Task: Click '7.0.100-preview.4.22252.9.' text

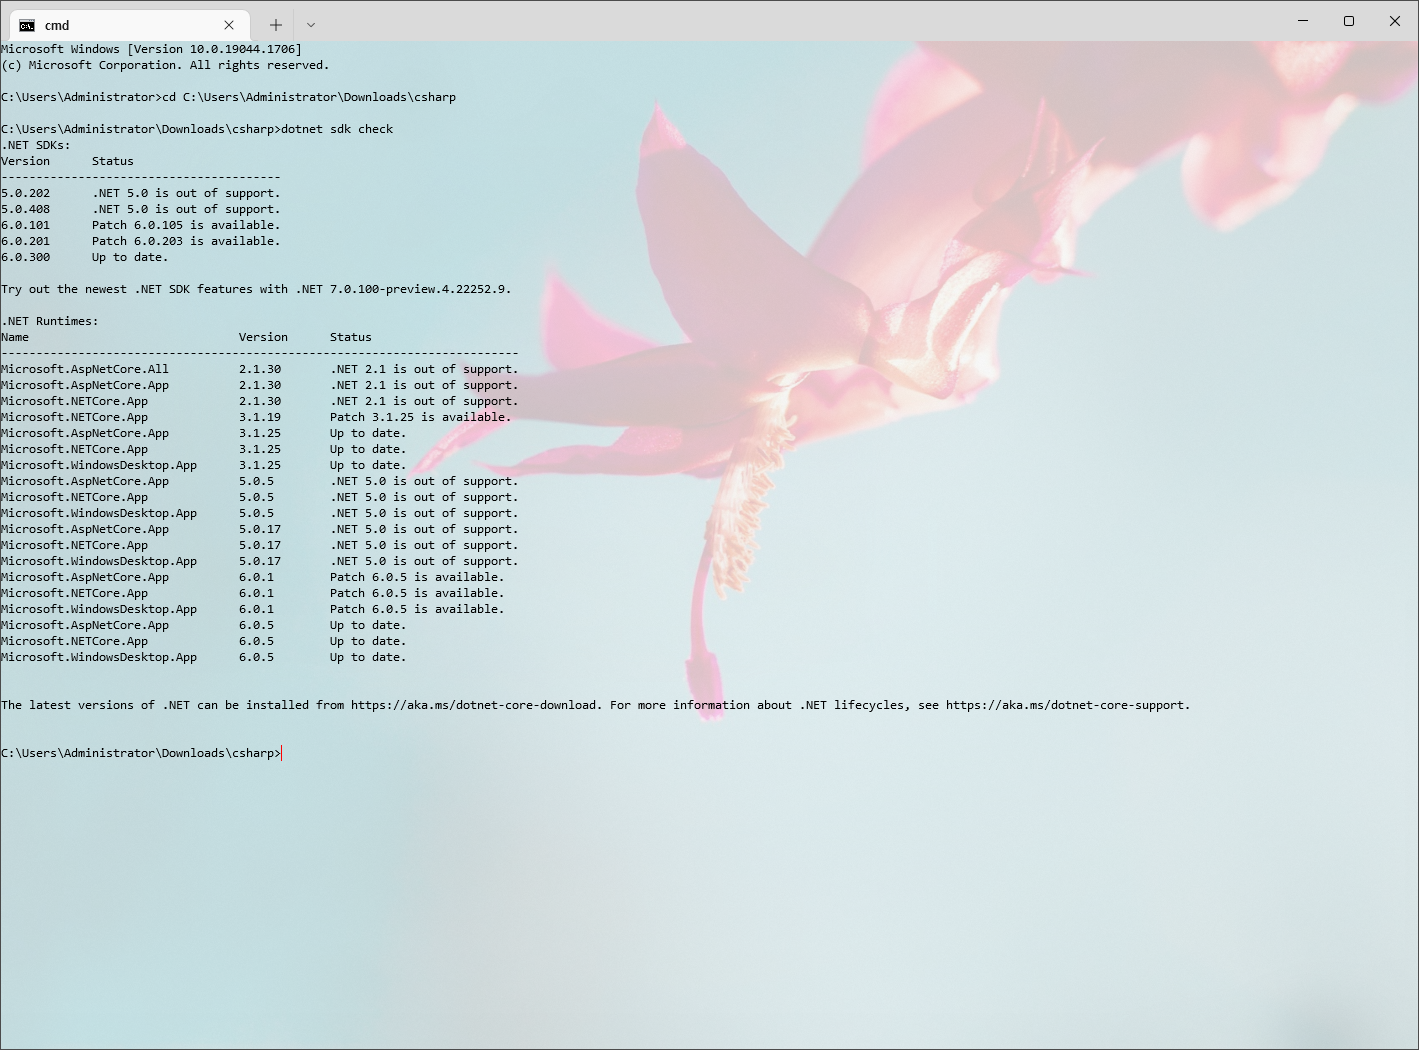Action: pyautogui.click(x=421, y=289)
